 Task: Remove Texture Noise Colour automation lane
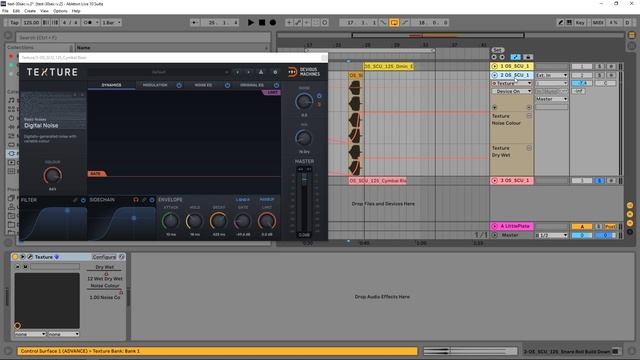(529, 116)
